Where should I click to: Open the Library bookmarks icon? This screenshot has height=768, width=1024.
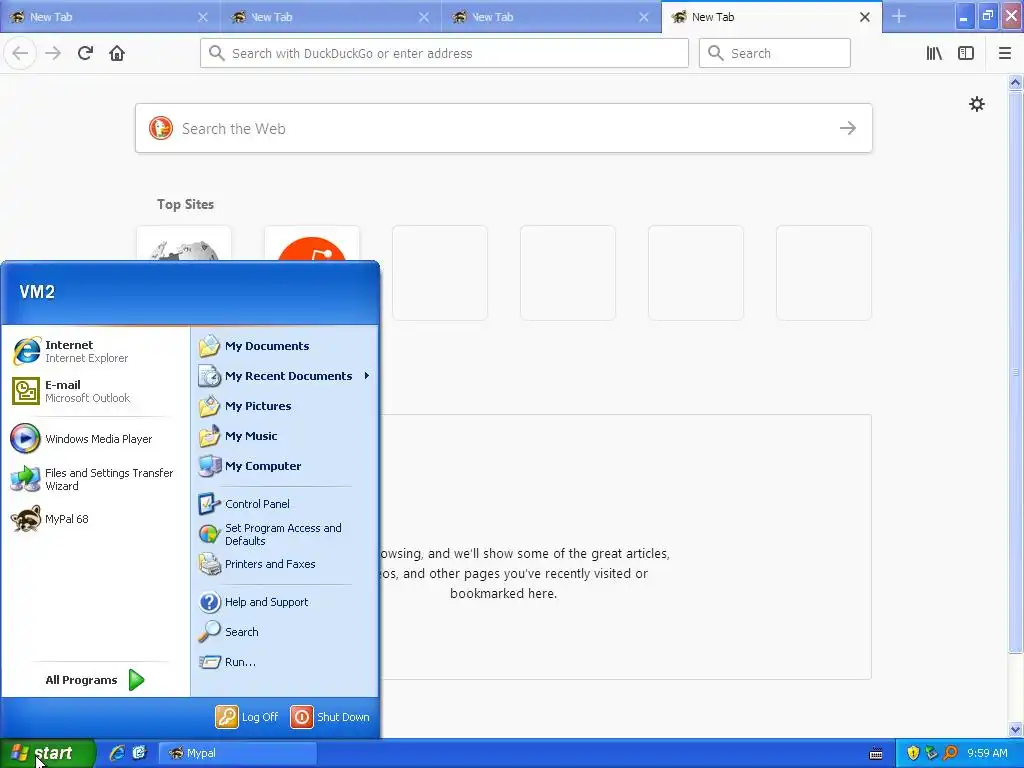pyautogui.click(x=934, y=54)
